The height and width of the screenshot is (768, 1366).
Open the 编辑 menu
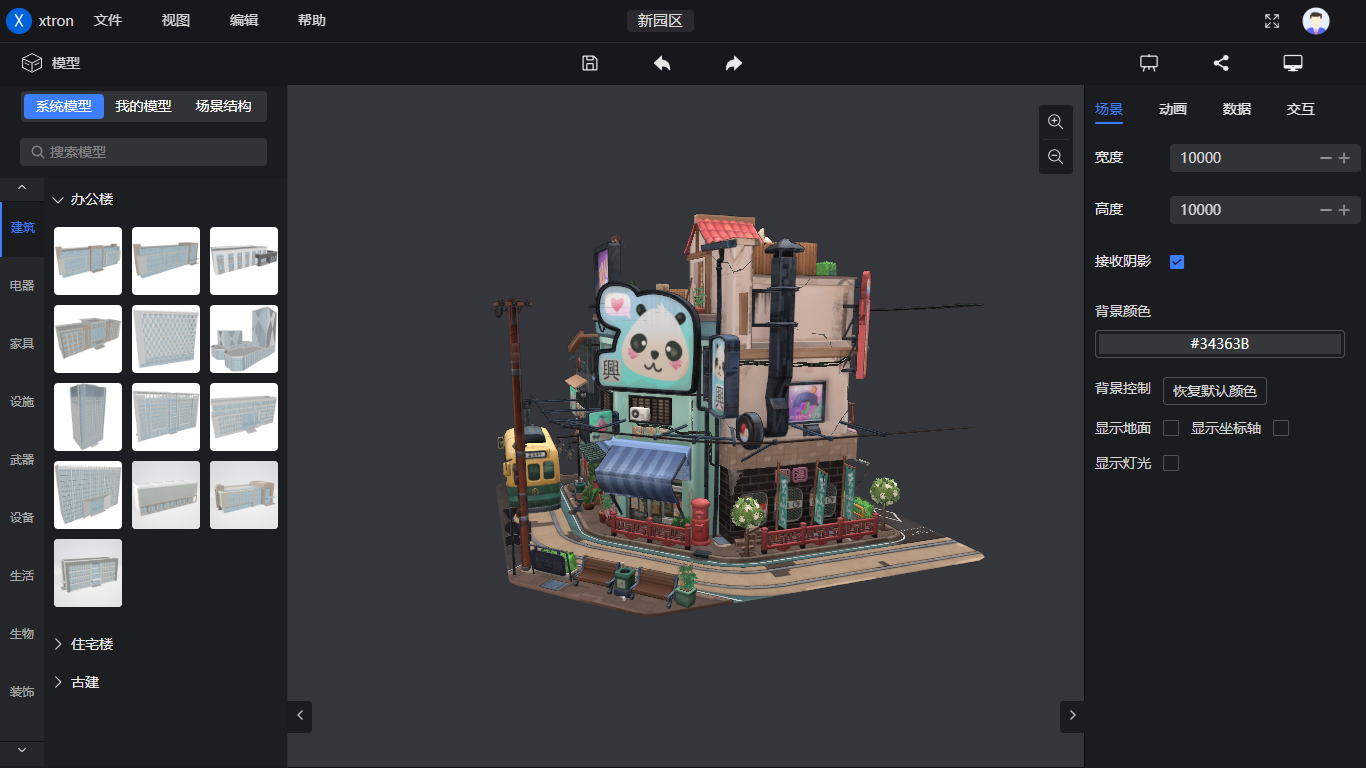244,21
